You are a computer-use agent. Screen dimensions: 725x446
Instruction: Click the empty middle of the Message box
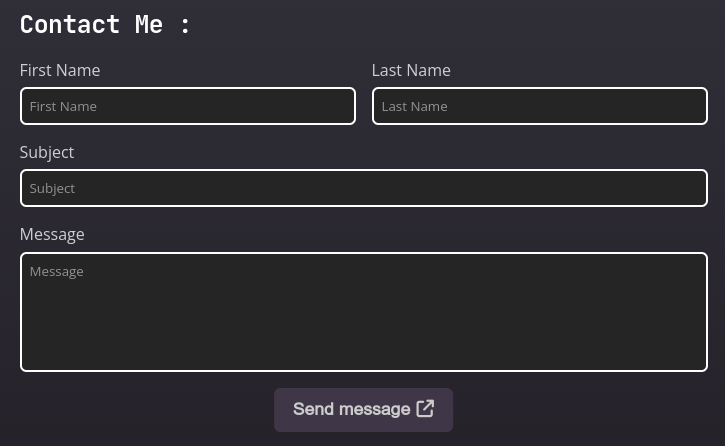pos(363,320)
